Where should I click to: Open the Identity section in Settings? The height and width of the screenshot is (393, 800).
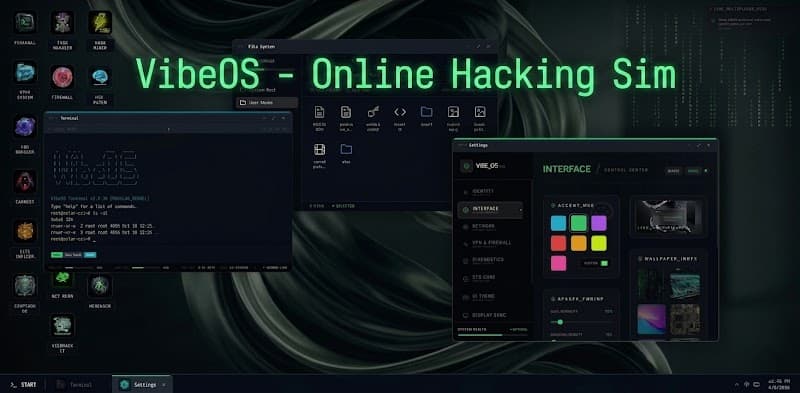490,191
